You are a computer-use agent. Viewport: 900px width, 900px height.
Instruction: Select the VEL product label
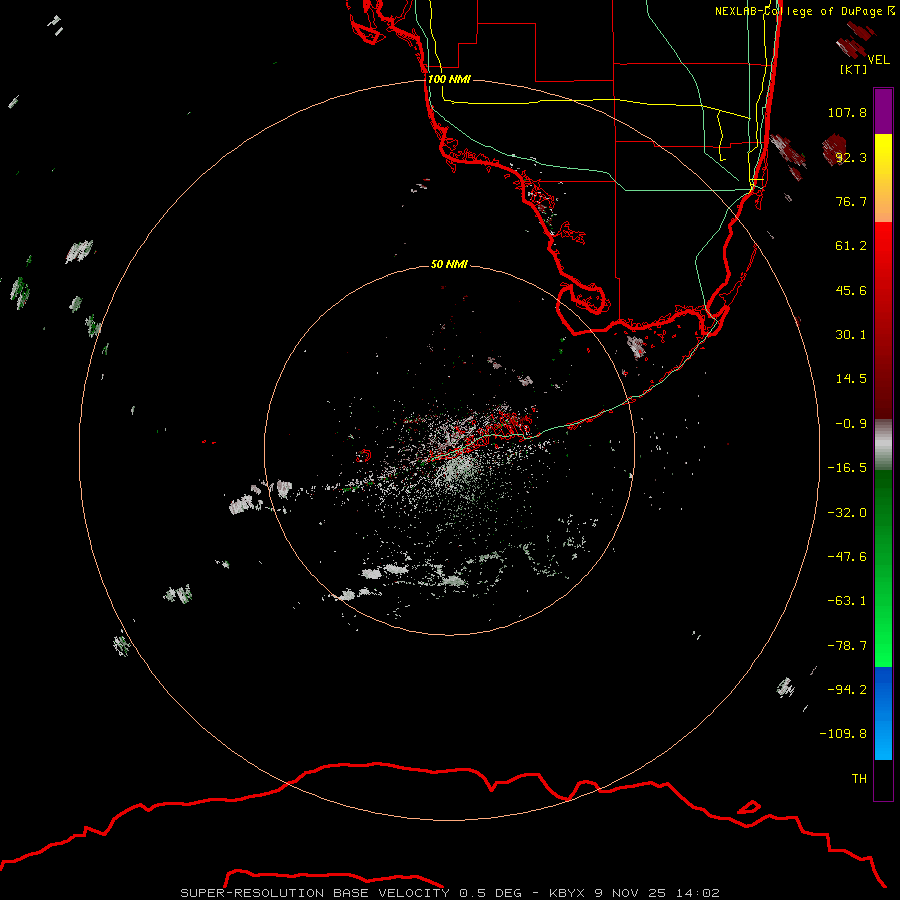tap(879, 60)
